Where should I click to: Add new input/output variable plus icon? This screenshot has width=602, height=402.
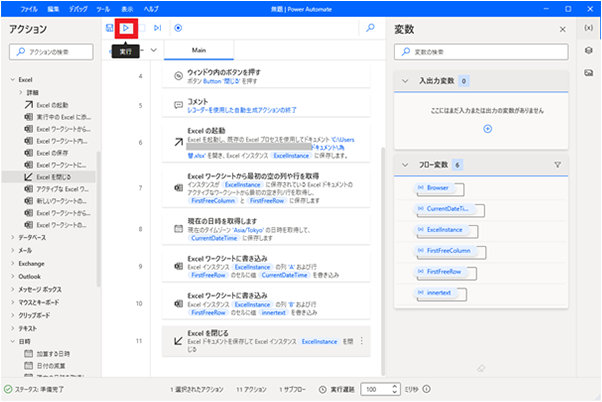[488, 129]
